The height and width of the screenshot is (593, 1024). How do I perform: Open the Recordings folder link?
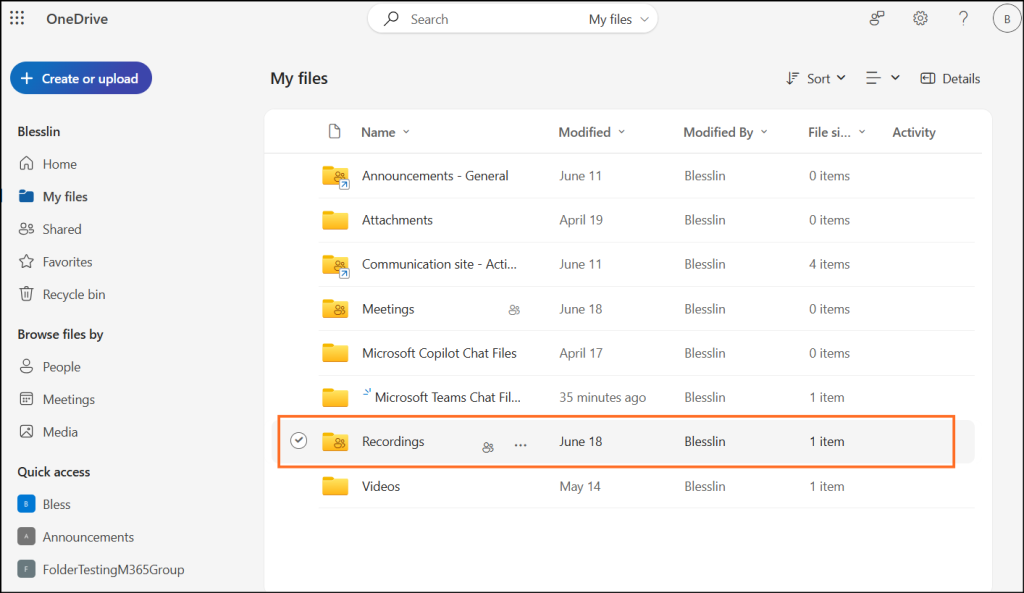(x=393, y=441)
